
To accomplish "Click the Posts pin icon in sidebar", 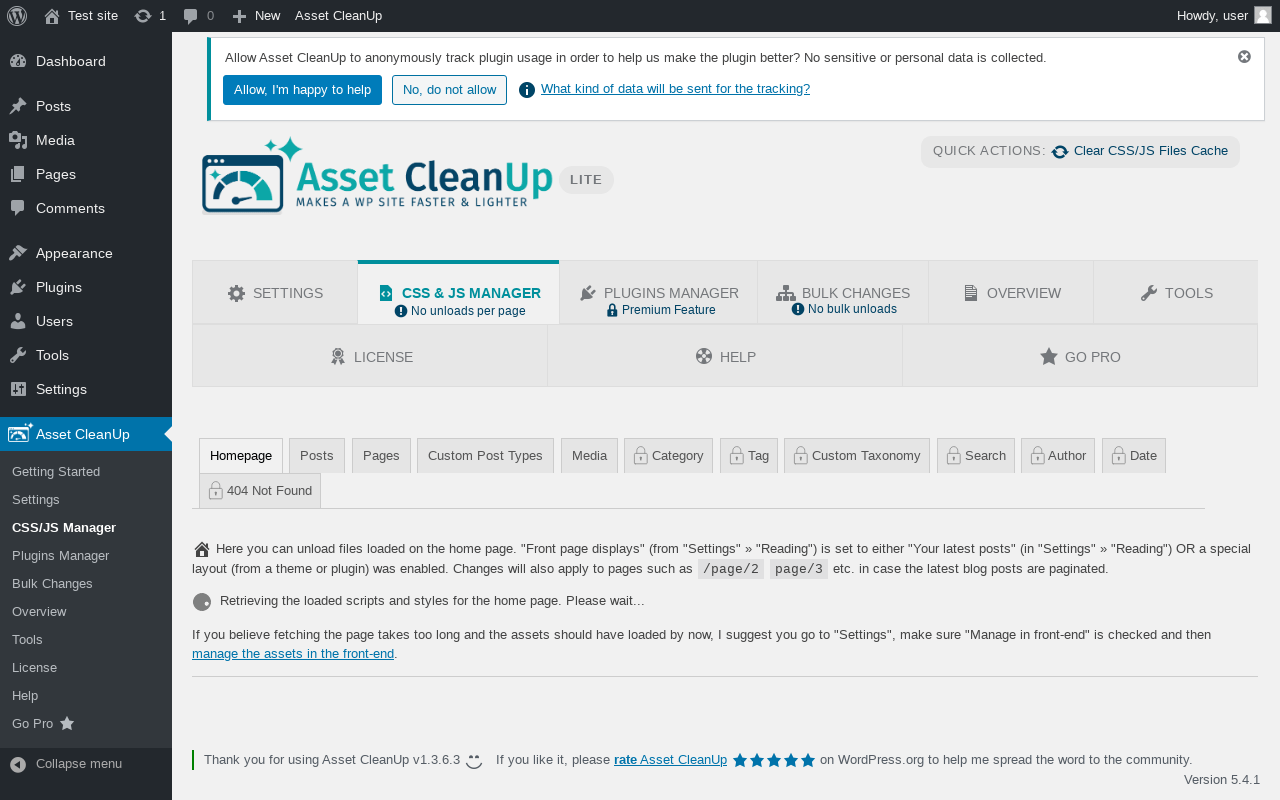I will [x=18, y=106].
